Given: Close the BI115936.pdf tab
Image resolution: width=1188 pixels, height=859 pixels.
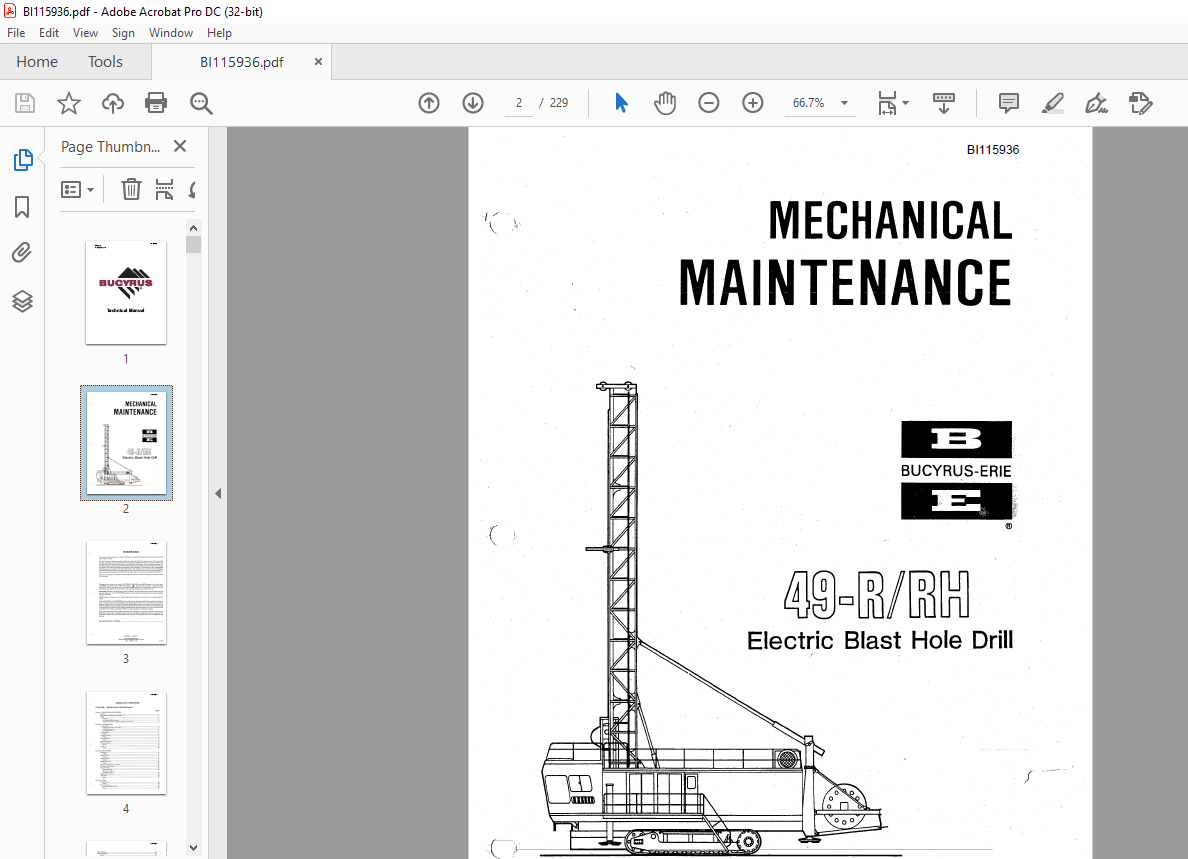Looking at the screenshot, I should pyautogui.click(x=318, y=61).
